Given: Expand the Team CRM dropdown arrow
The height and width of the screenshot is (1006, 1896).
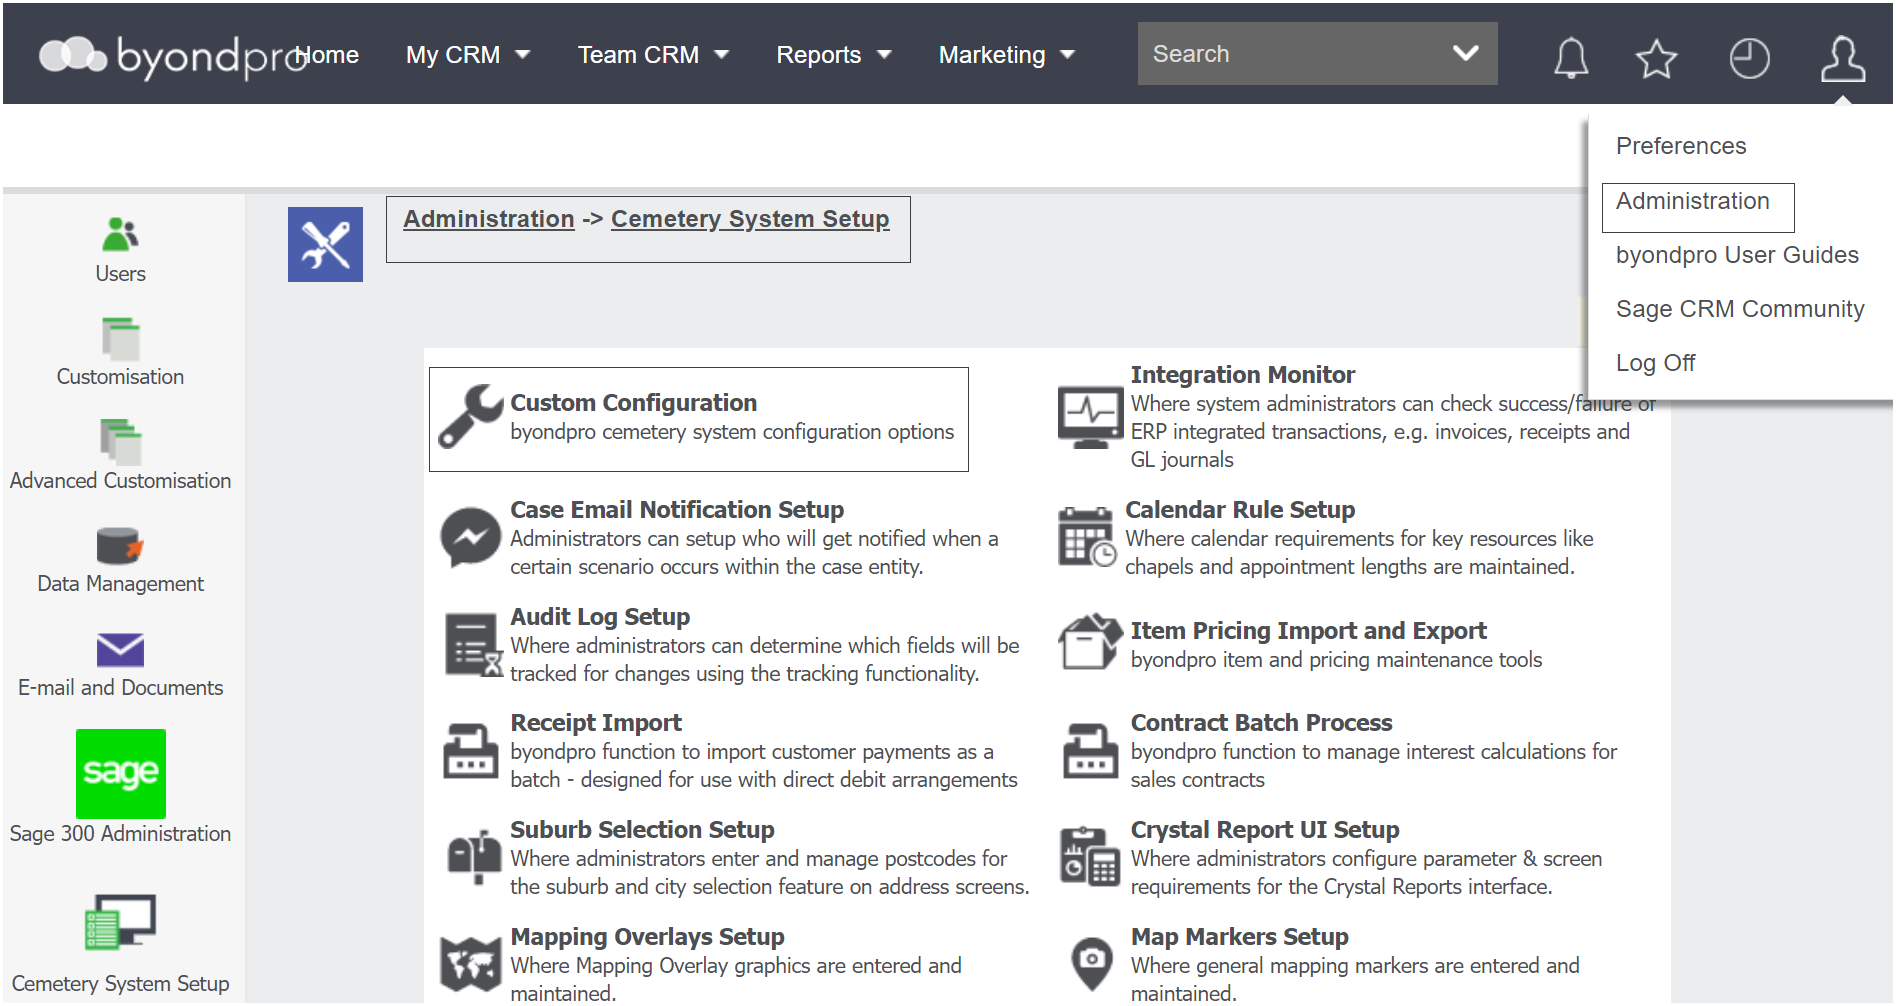Looking at the screenshot, I should (x=721, y=55).
